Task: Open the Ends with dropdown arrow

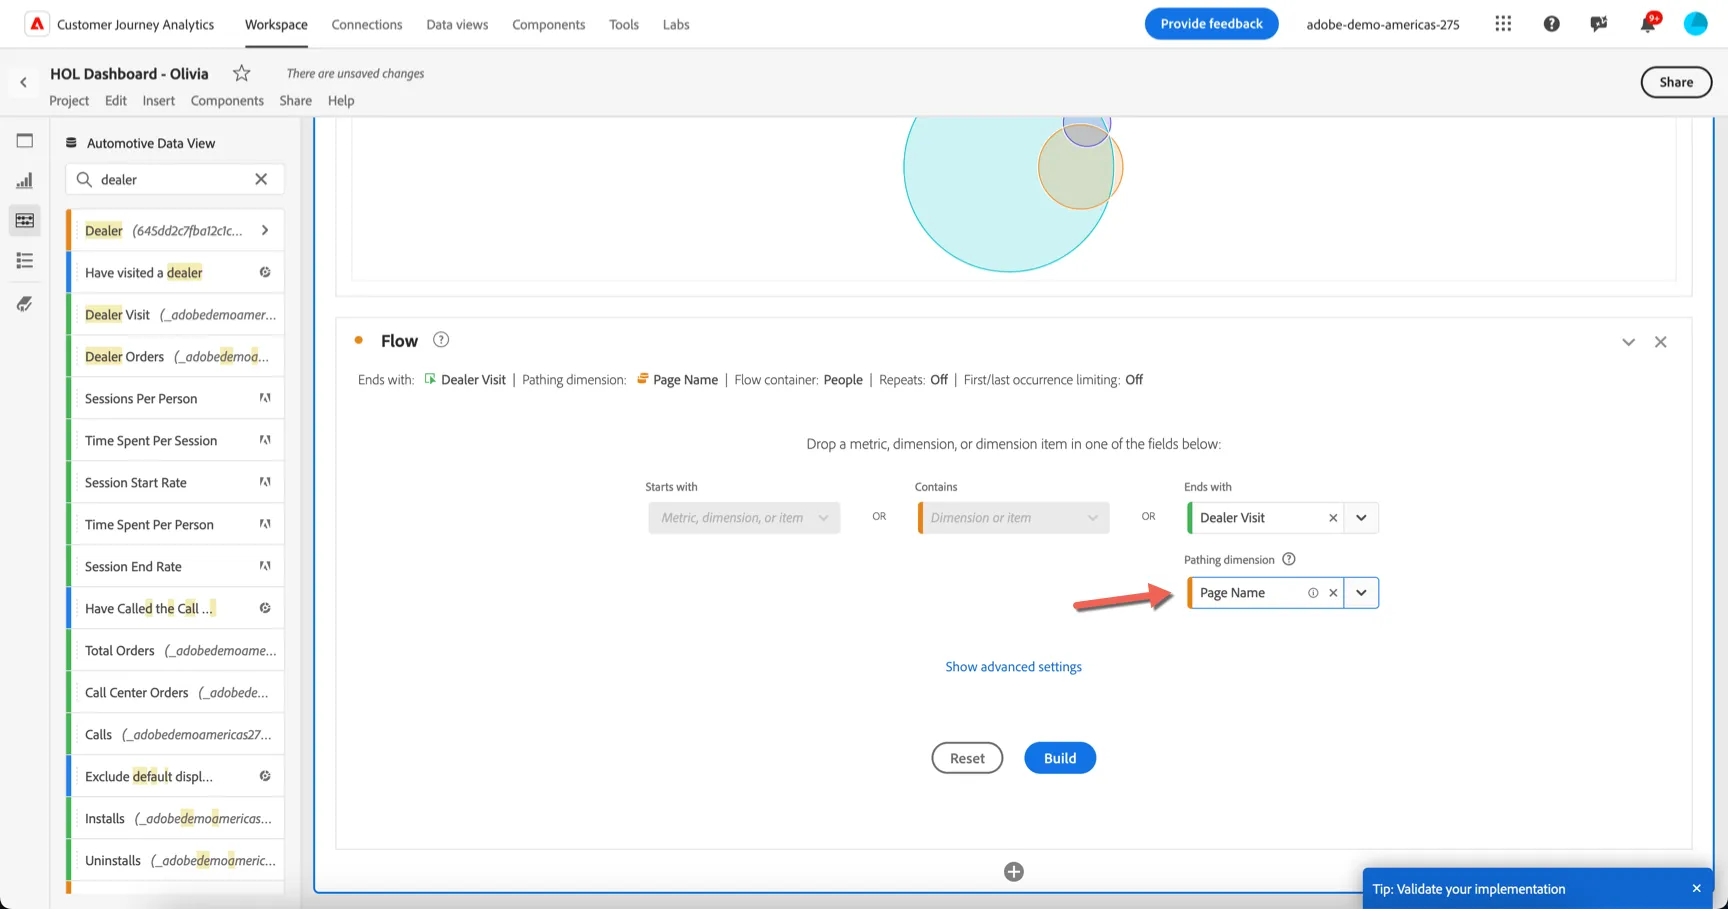Action: point(1361,518)
